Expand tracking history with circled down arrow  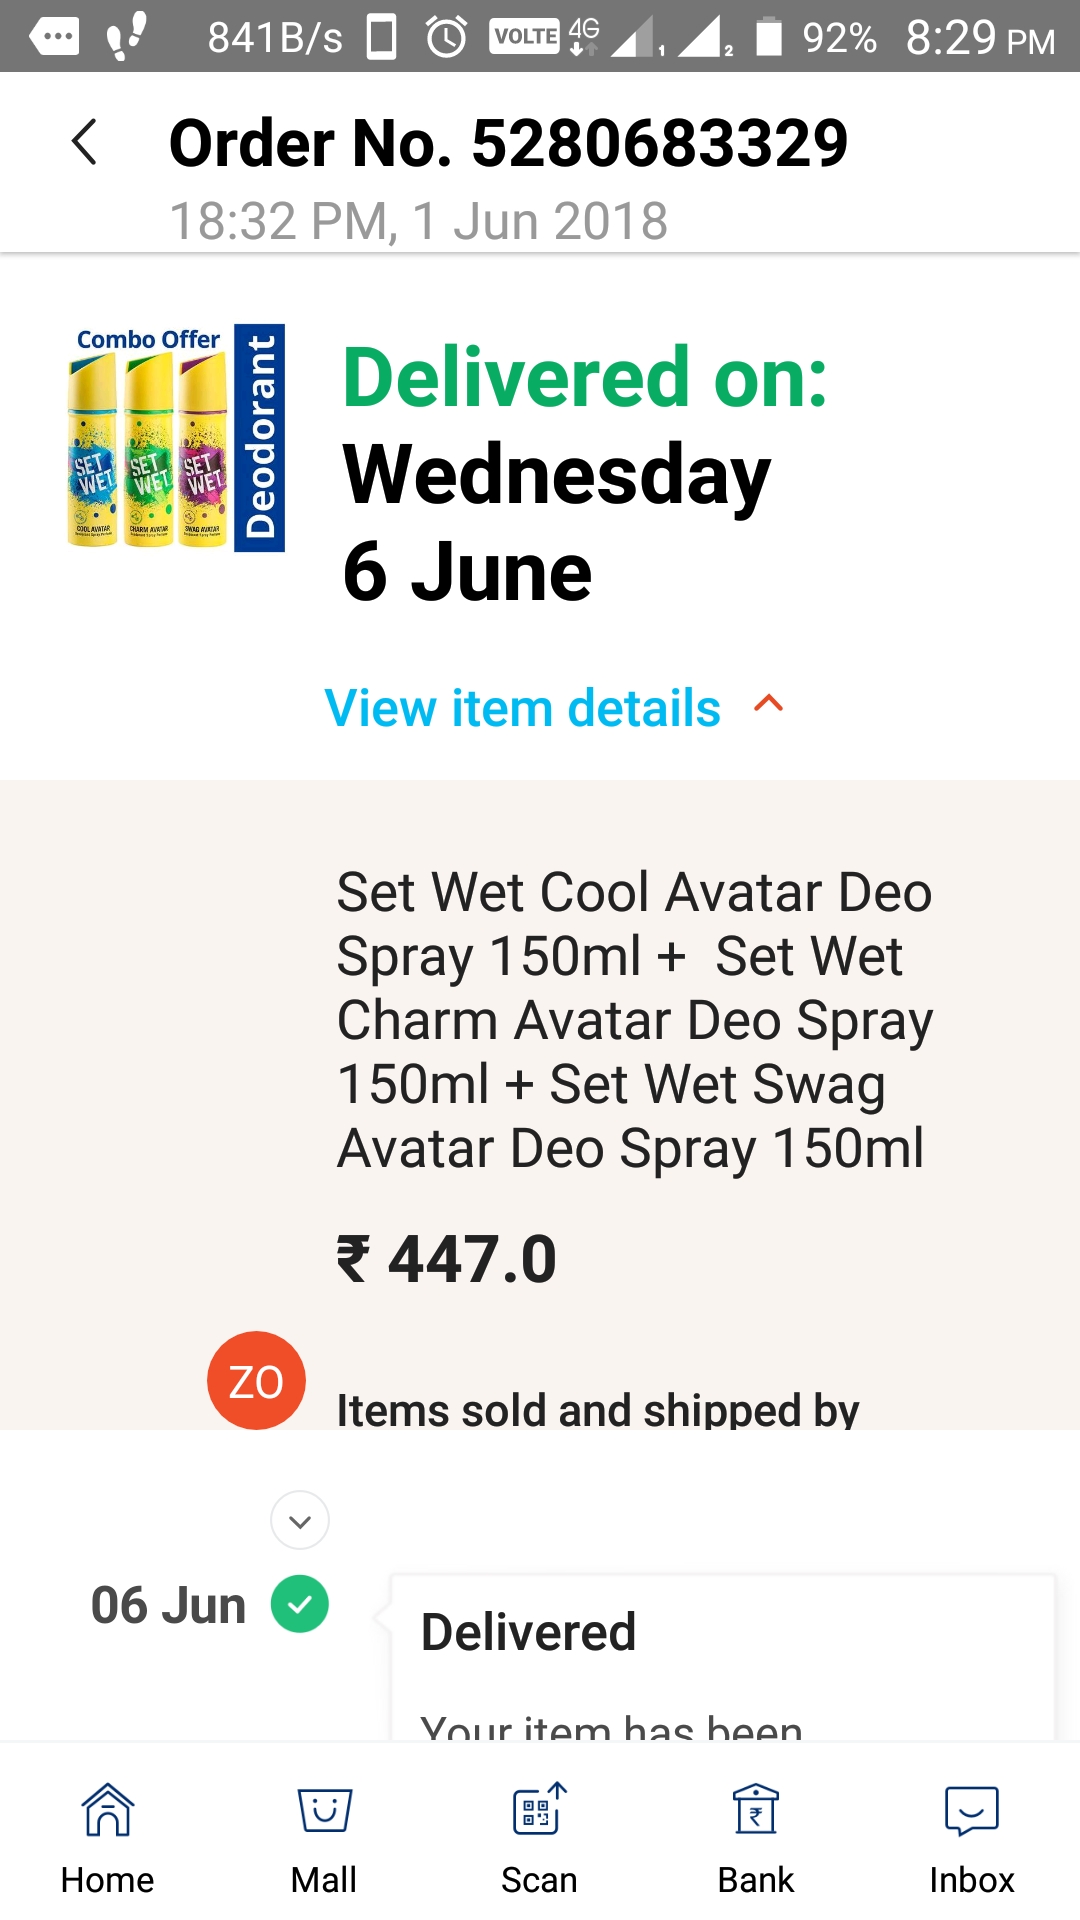[300, 1521]
